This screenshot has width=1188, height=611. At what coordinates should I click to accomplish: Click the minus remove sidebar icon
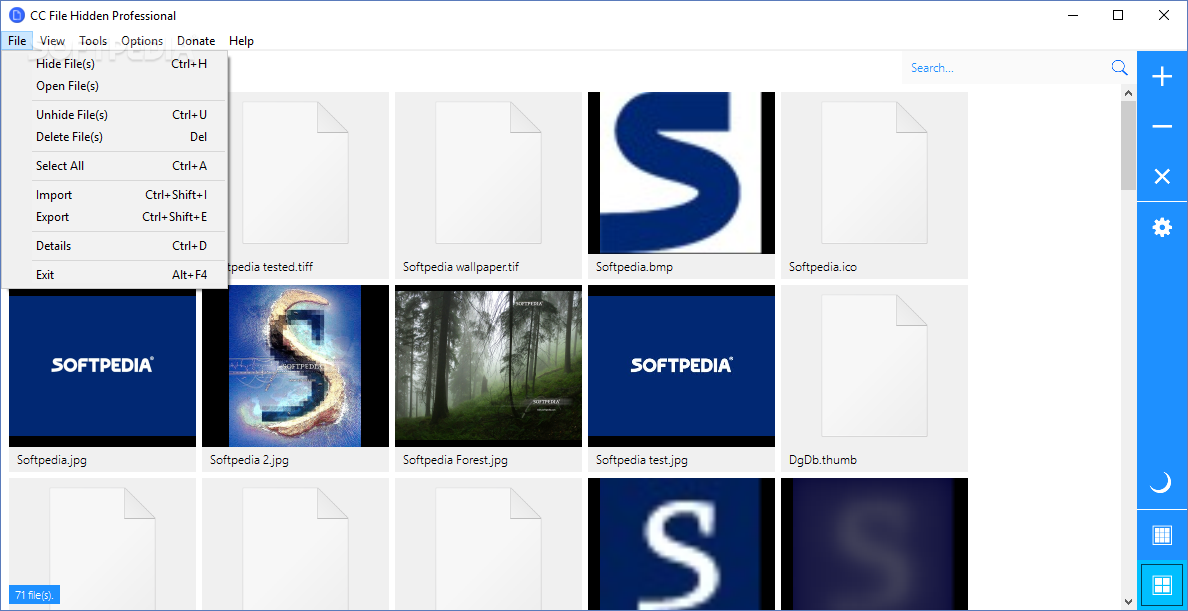(1162, 127)
